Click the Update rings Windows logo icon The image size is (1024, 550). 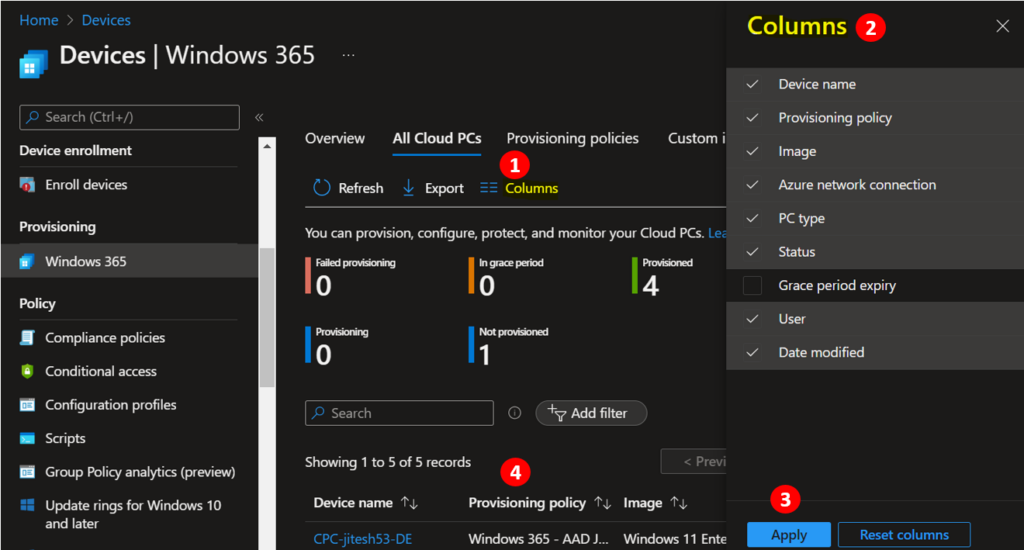point(27,505)
